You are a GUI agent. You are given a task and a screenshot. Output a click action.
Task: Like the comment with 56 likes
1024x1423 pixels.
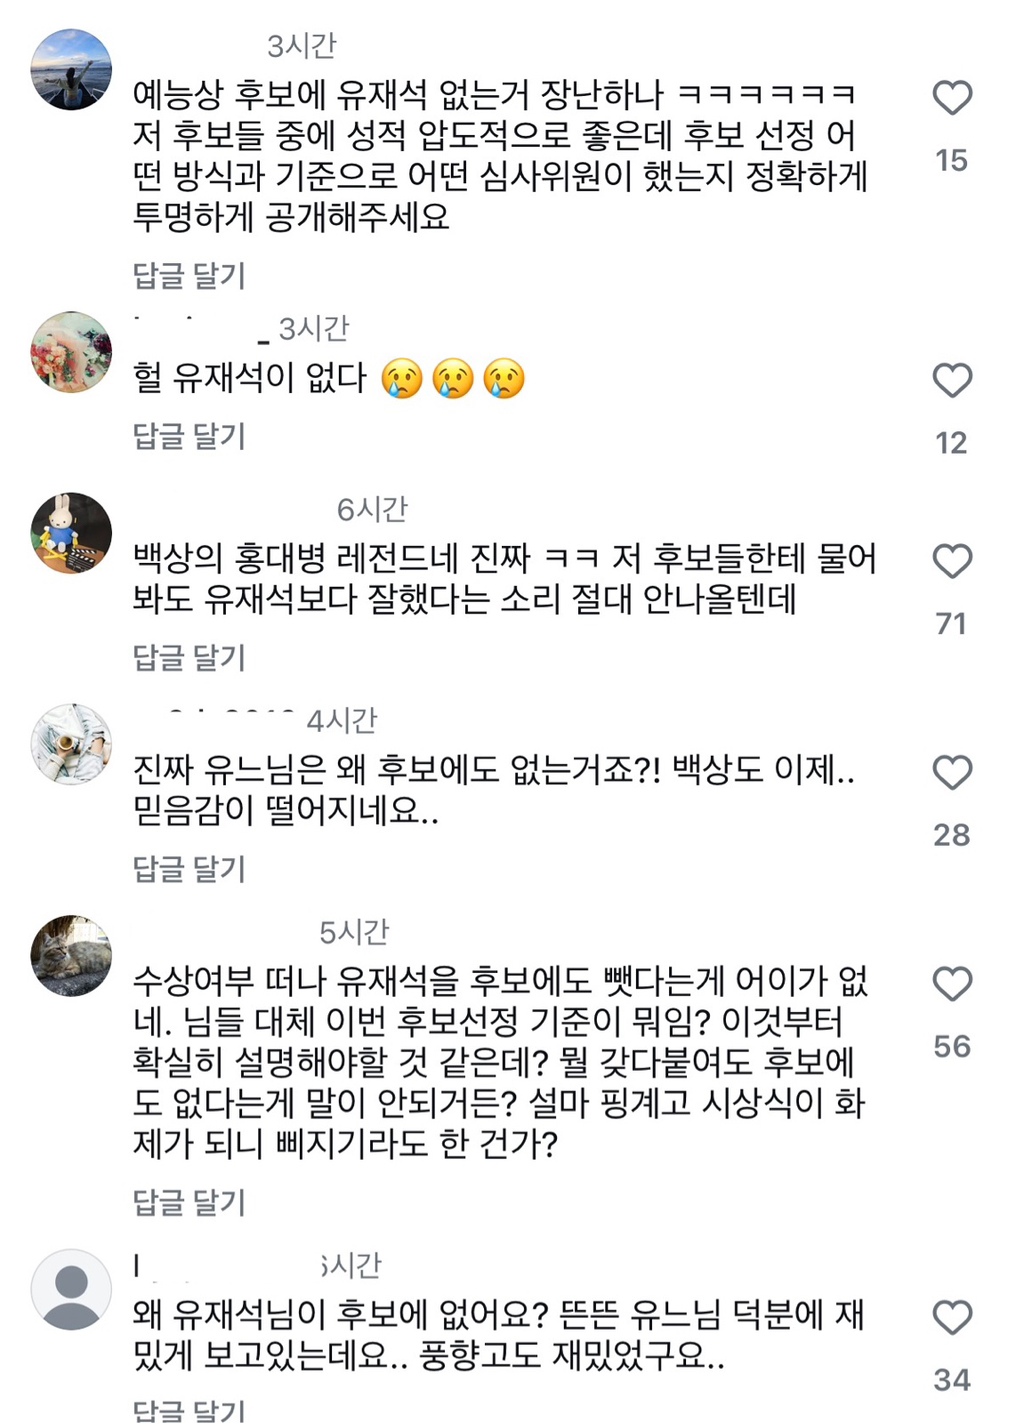(952, 984)
